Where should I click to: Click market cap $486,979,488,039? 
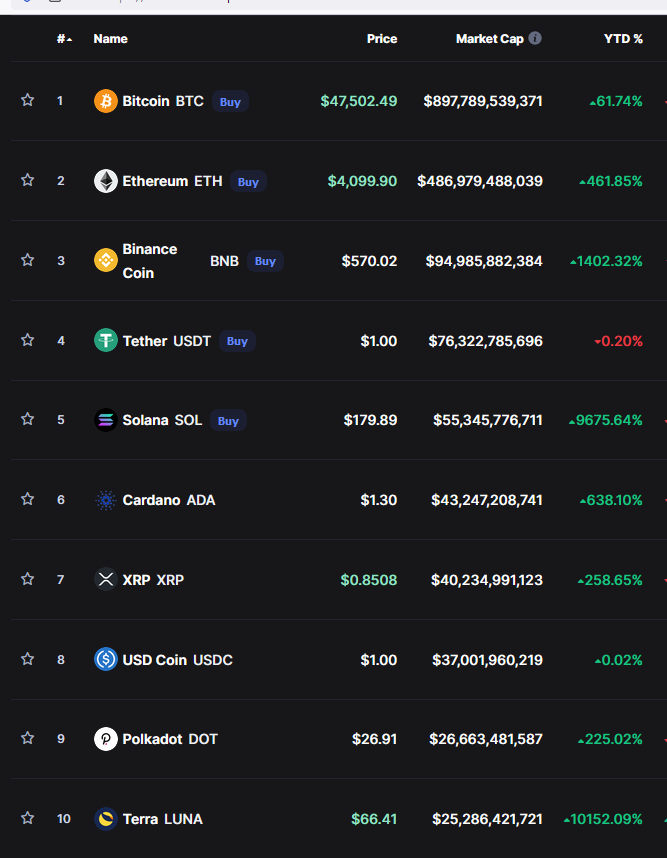tap(480, 181)
